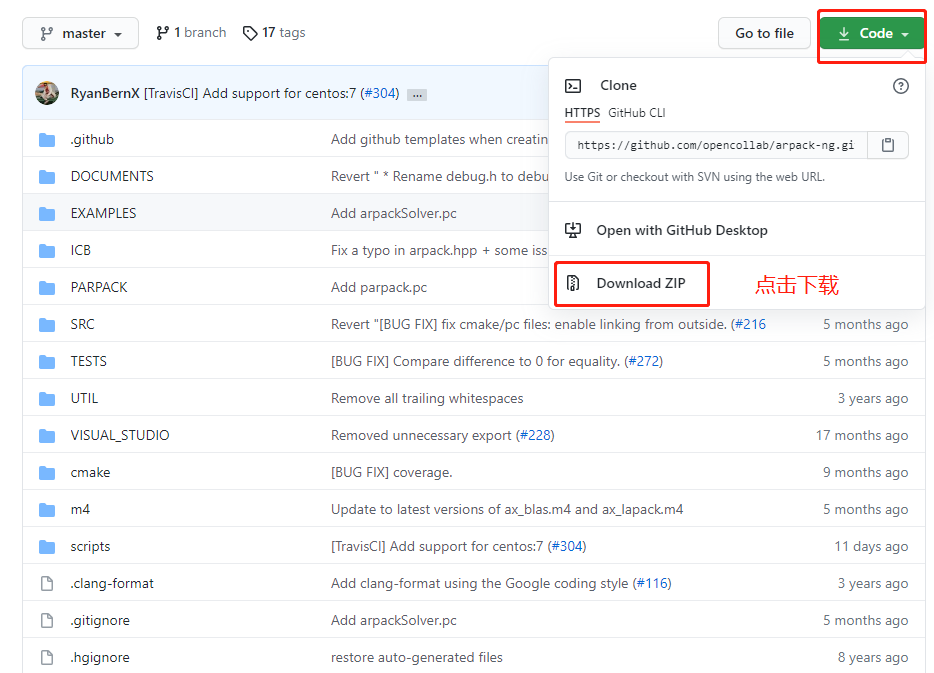Click the SRC folder icon

[x=47, y=325]
